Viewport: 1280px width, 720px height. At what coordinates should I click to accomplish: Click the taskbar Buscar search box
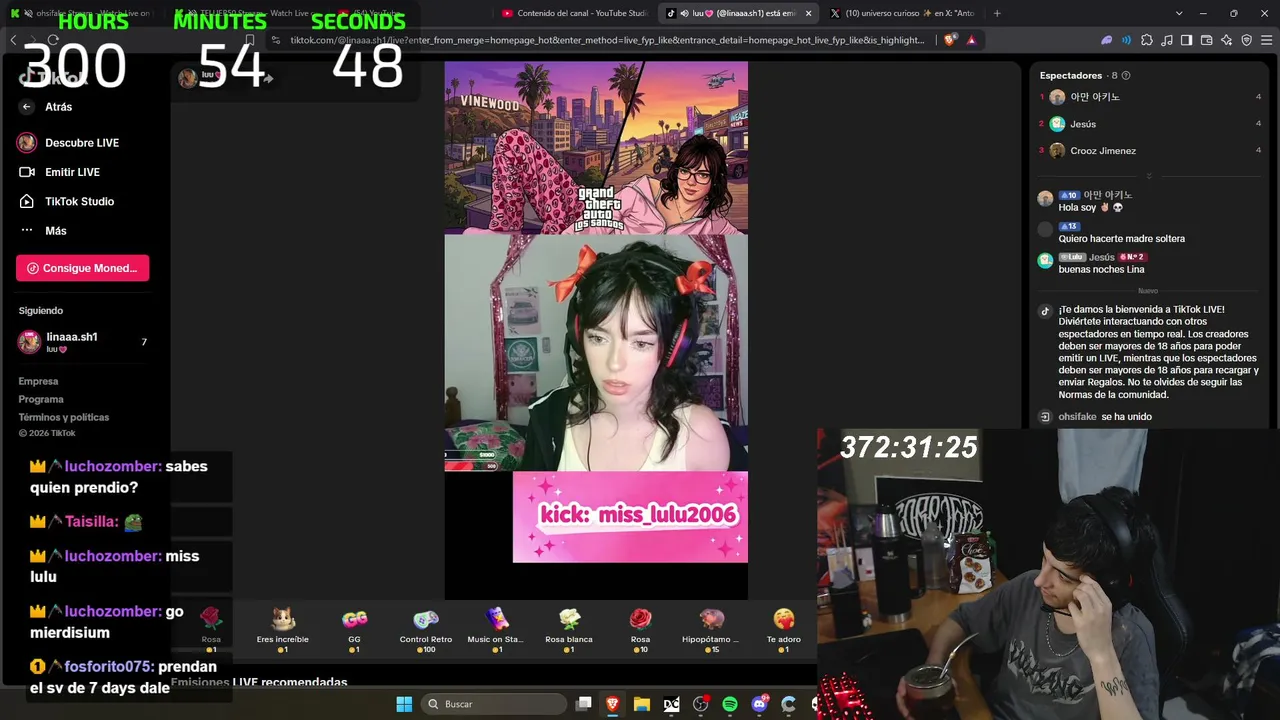(x=493, y=704)
